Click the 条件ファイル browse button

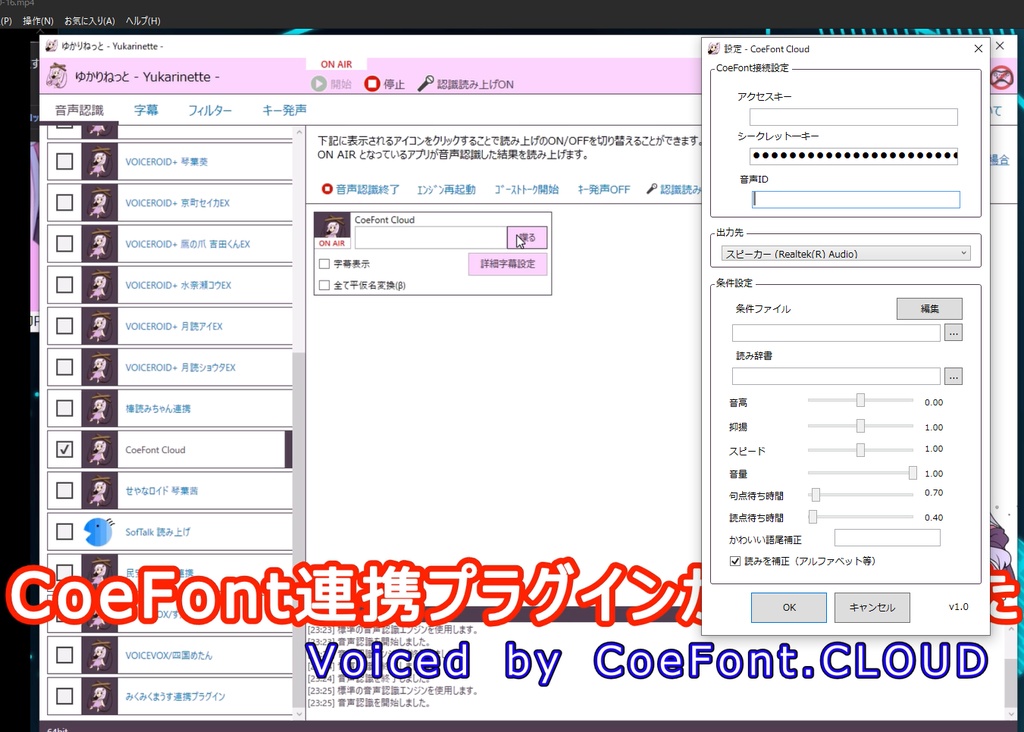[x=954, y=330]
